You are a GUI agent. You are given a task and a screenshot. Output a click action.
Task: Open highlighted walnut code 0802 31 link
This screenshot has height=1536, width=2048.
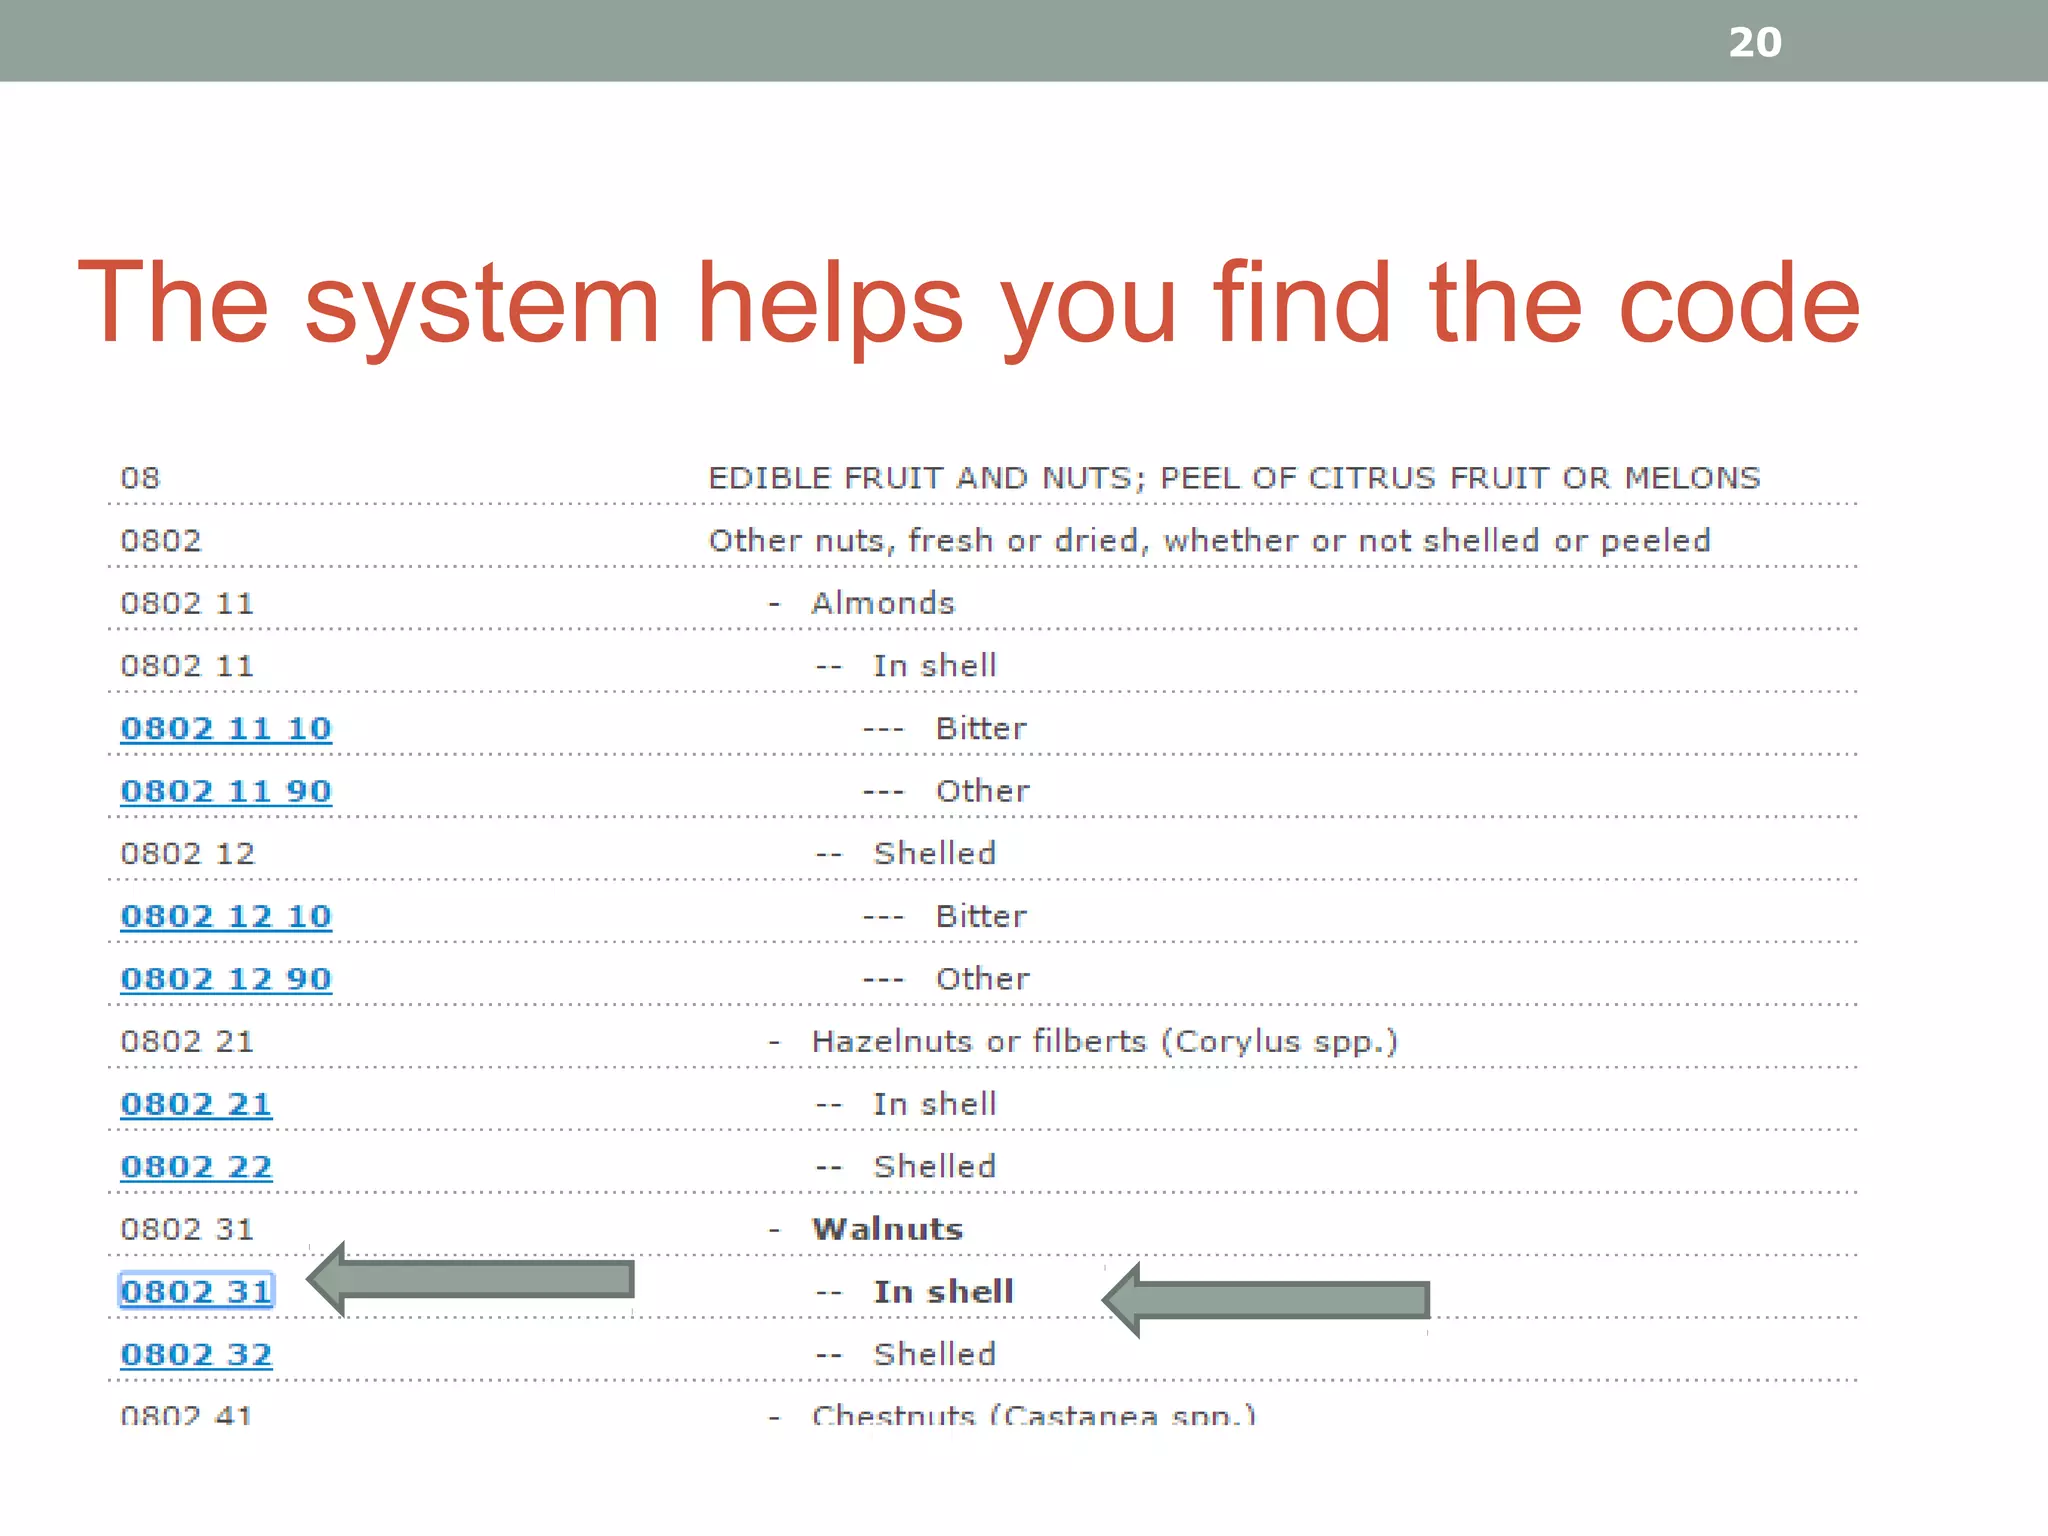point(196,1292)
